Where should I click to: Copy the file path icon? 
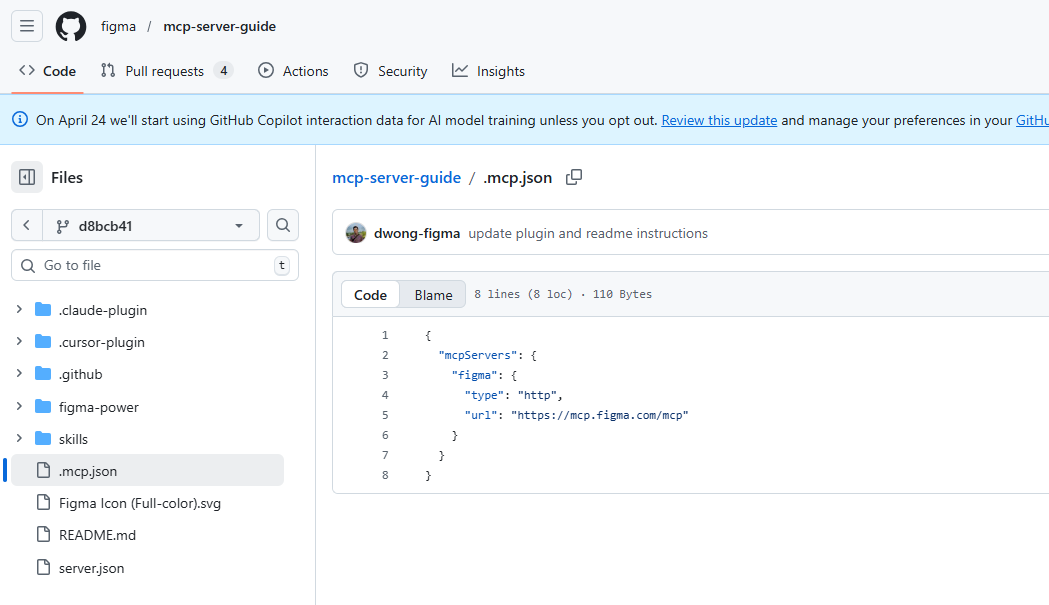[x=574, y=177]
